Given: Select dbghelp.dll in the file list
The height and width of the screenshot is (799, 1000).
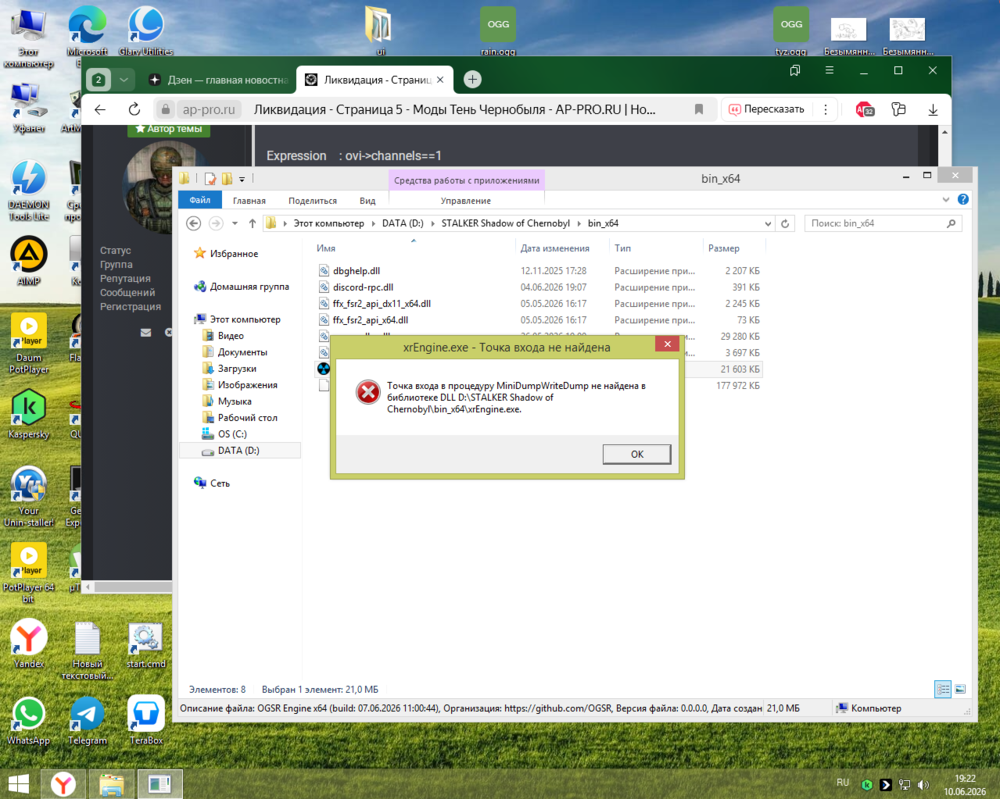Looking at the screenshot, I should (x=356, y=271).
